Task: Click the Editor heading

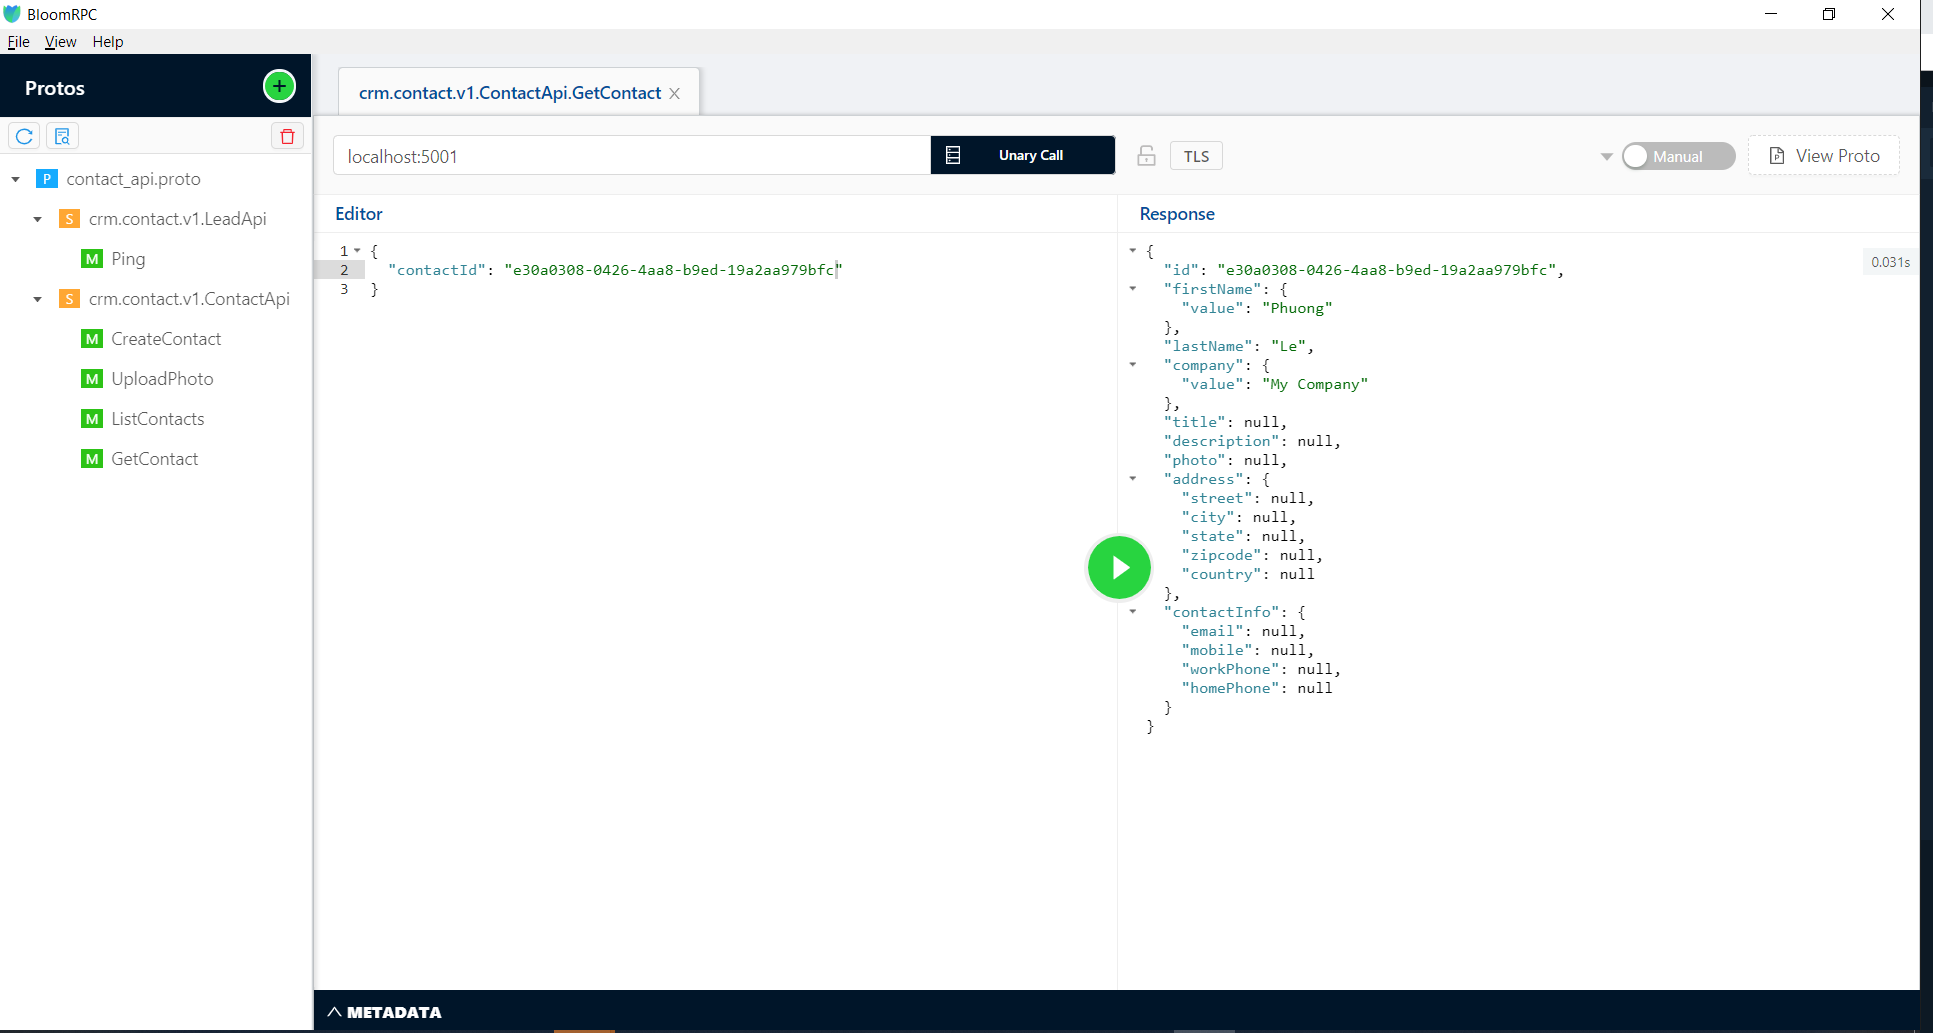Action: pyautogui.click(x=359, y=214)
